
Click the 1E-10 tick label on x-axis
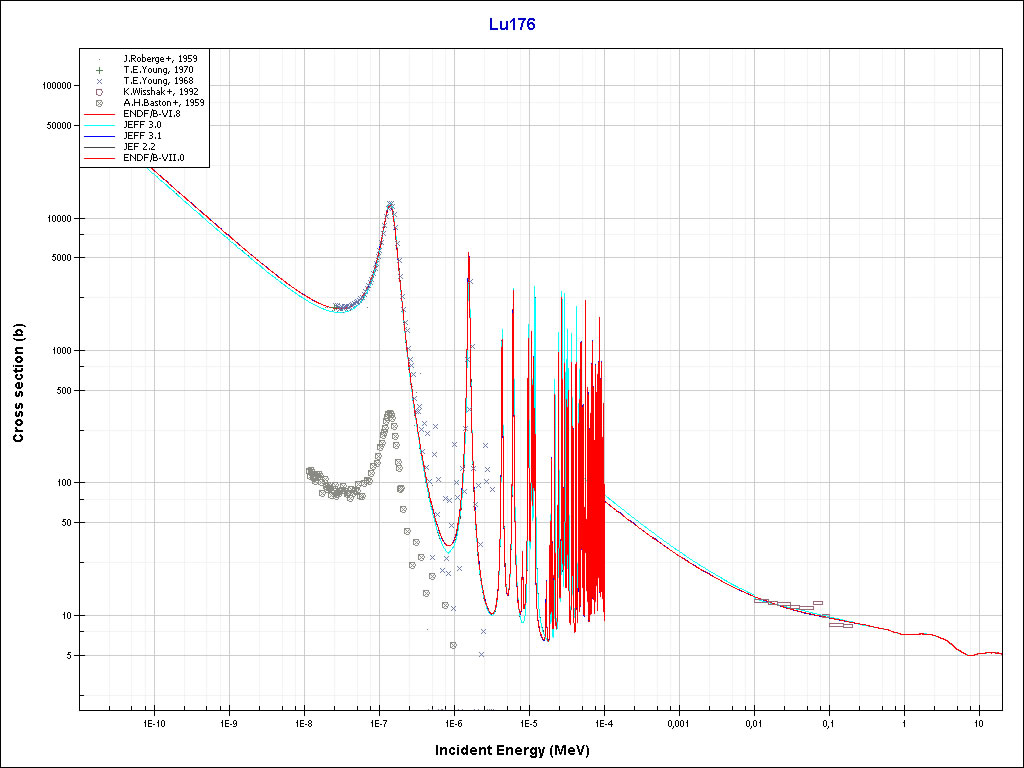tap(152, 722)
